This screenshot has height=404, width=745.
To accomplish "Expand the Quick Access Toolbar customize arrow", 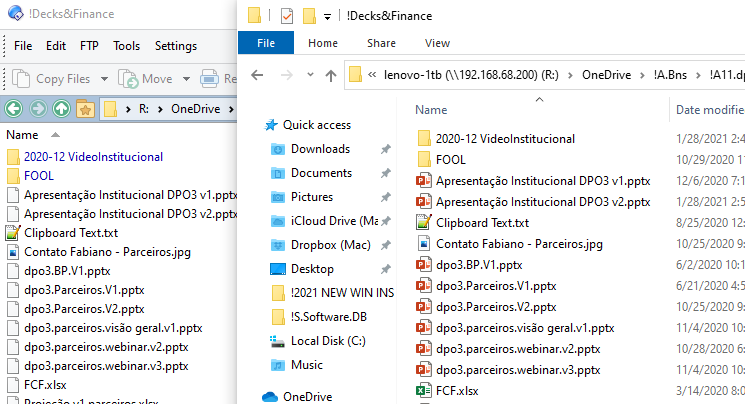I will 327,16.
